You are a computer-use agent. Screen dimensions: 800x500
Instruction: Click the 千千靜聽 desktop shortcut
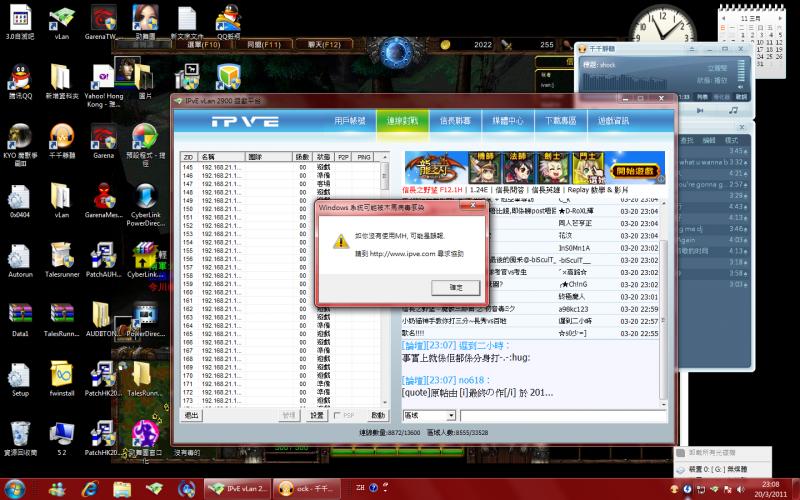click(62, 141)
